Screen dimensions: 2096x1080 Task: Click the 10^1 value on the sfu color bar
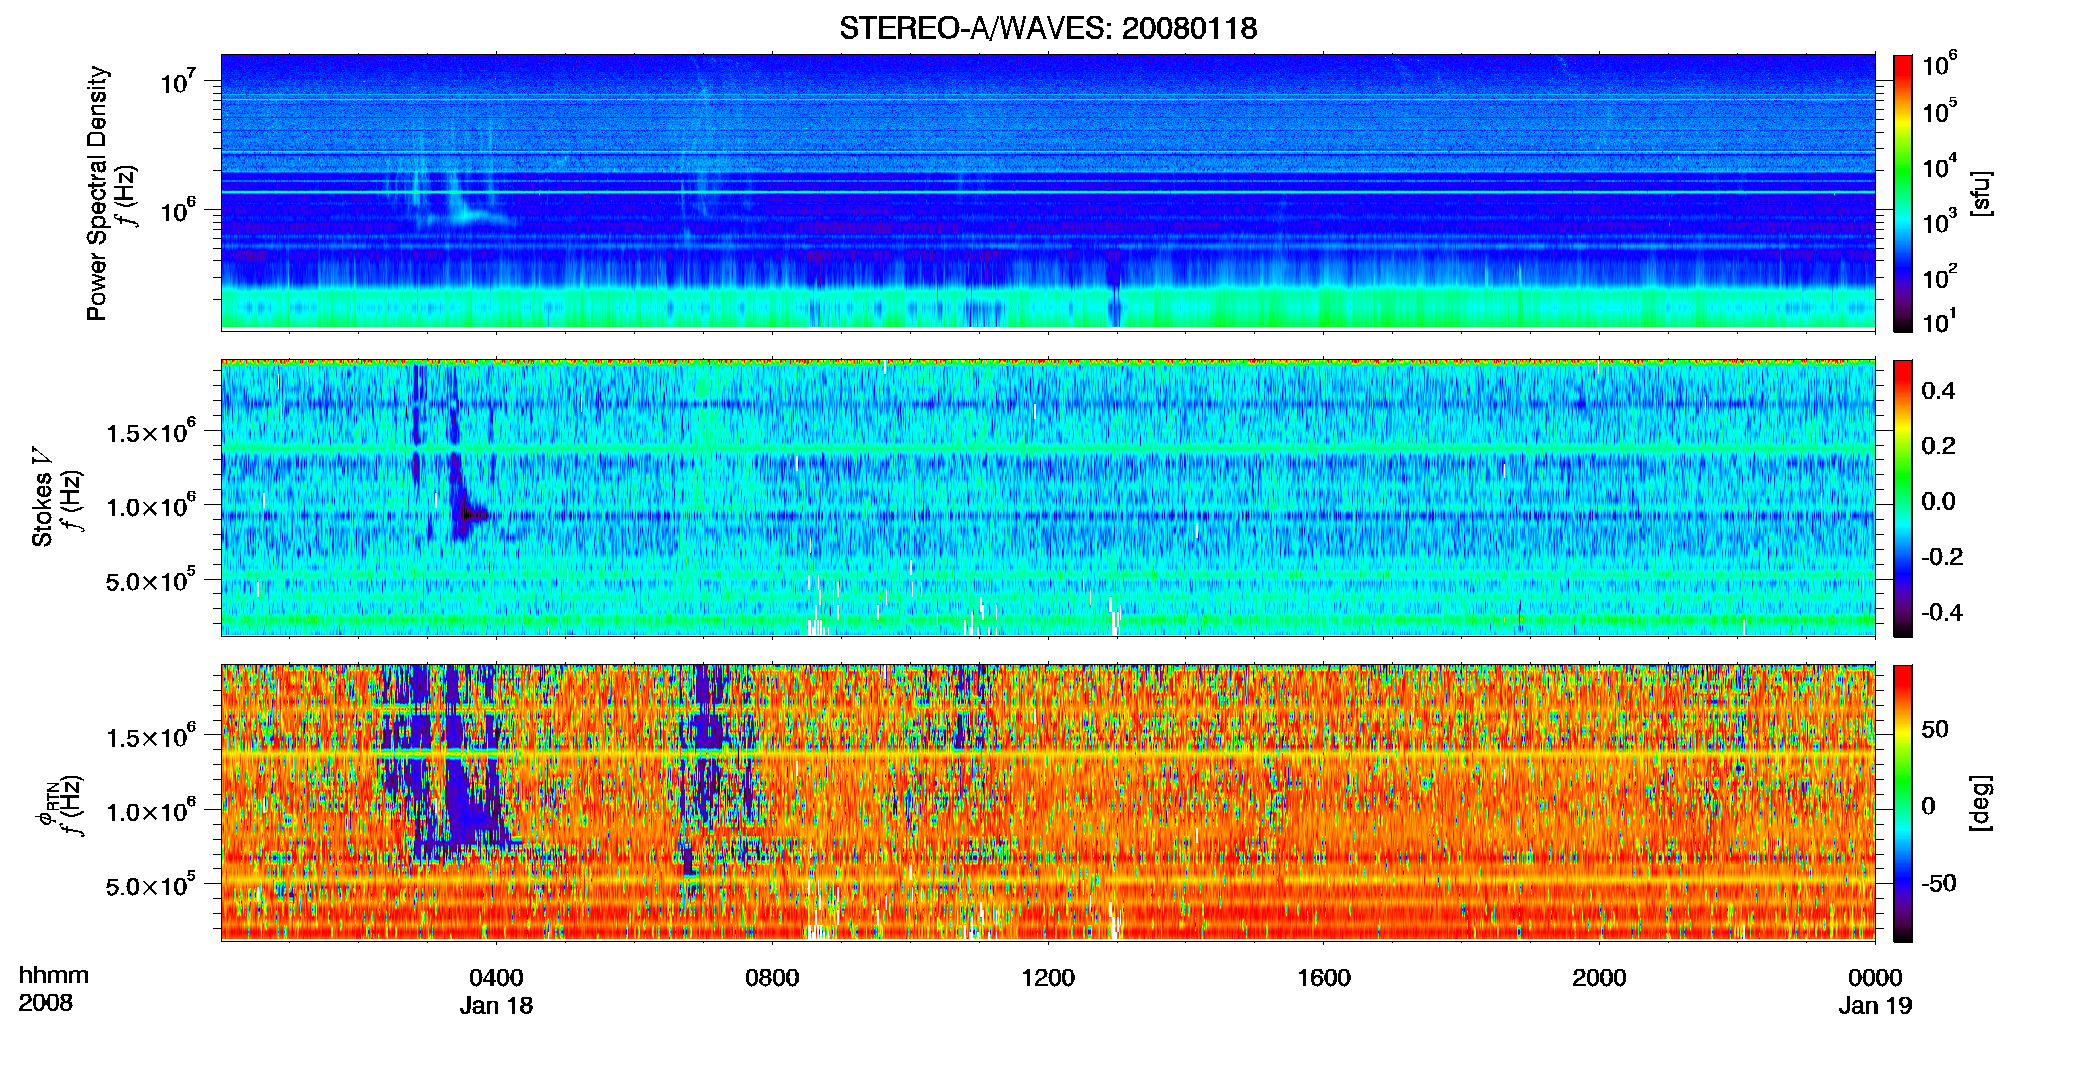(x=1940, y=320)
